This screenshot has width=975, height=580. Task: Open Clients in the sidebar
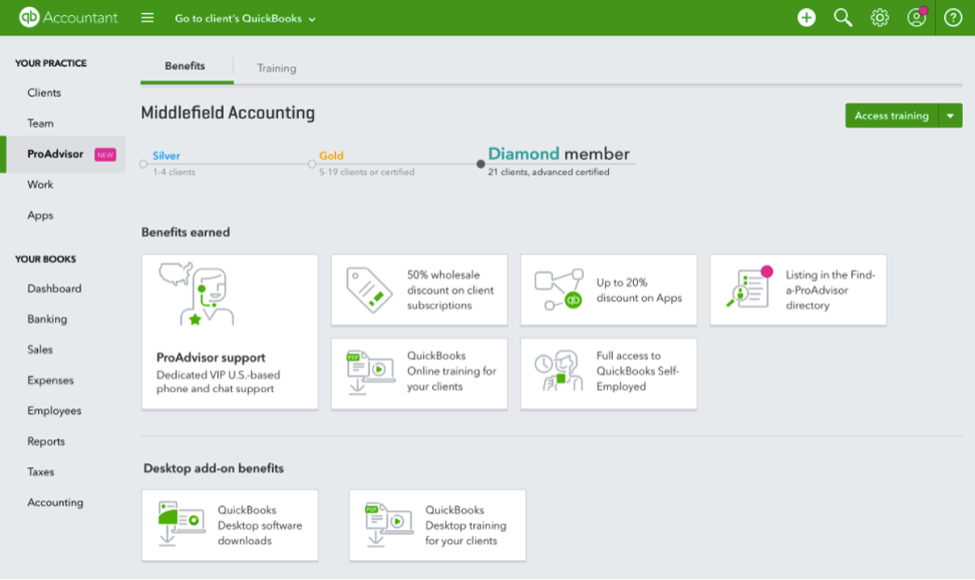click(x=44, y=93)
